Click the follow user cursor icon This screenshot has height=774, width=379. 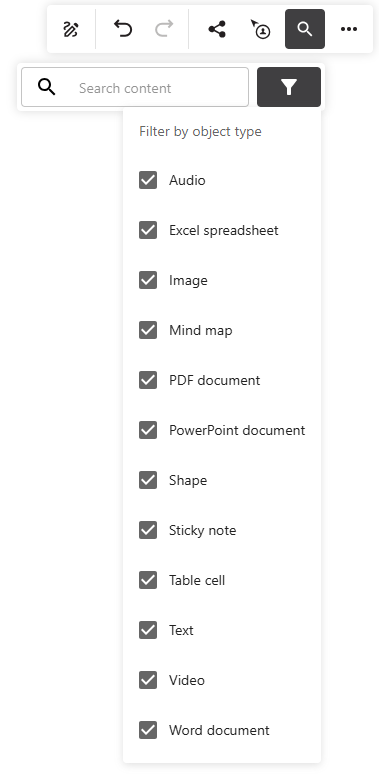261,29
